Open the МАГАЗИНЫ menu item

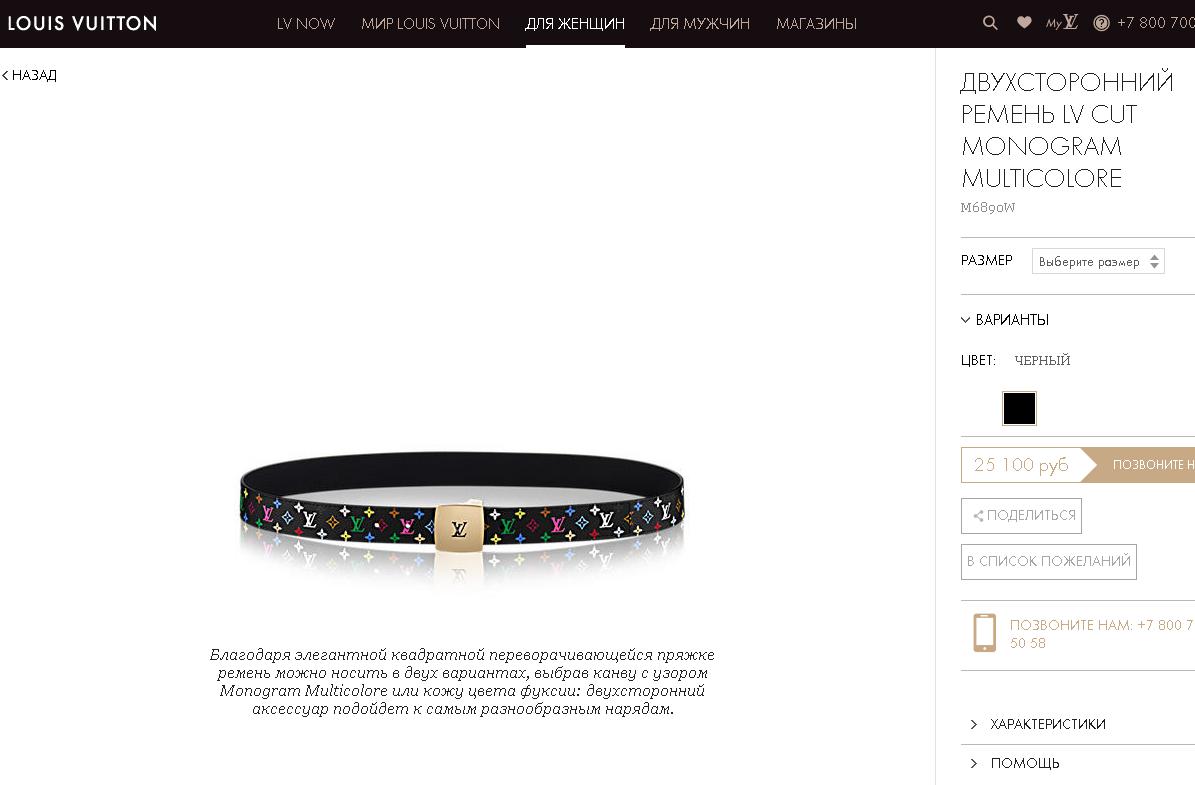tap(816, 24)
